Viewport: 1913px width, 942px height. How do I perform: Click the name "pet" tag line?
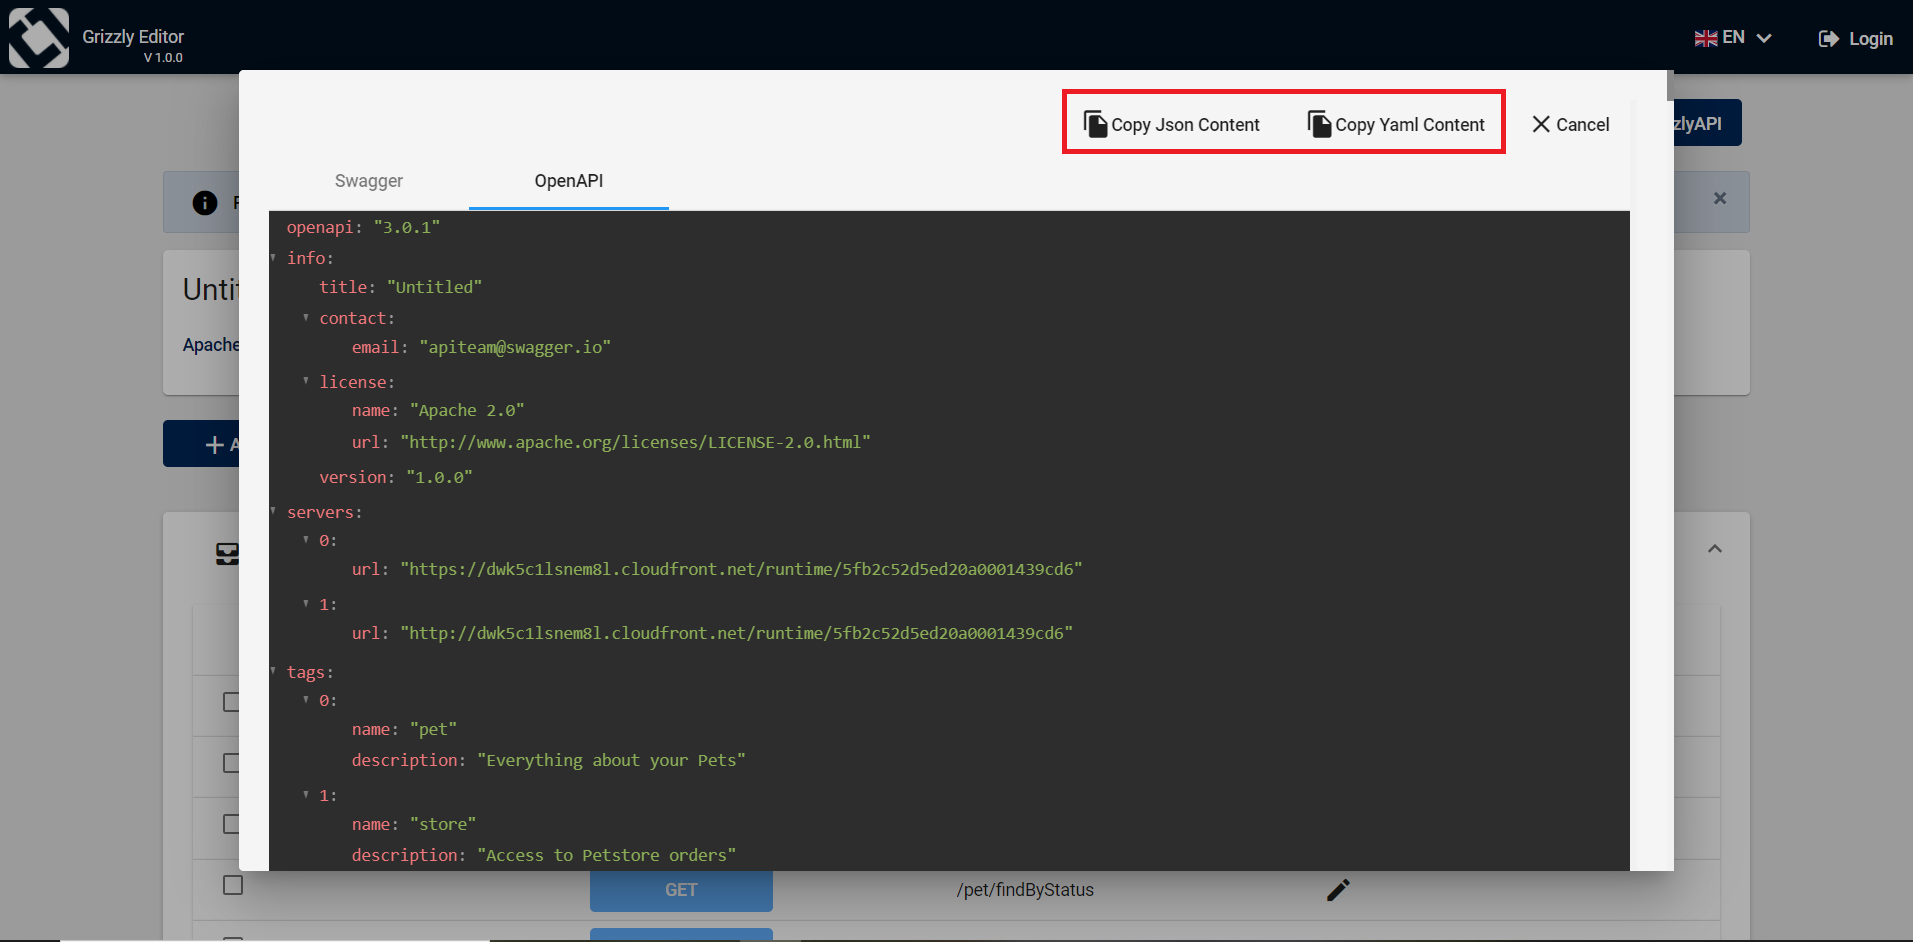[404, 729]
